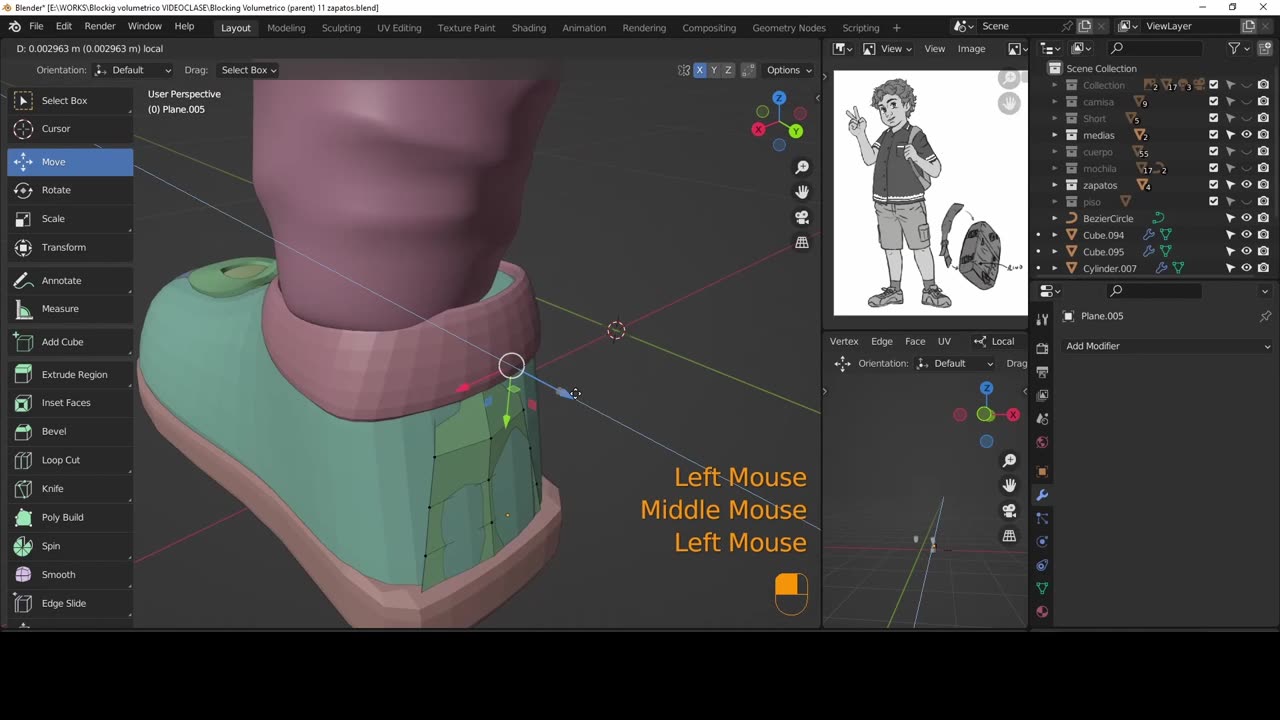Open the image editor Image menu
The image size is (1280, 720).
(971, 48)
